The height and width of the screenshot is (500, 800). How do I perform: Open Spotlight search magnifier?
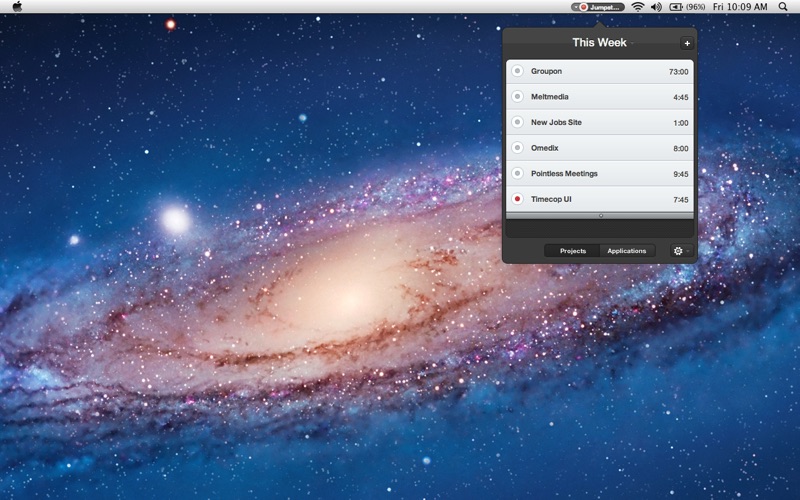pyautogui.click(x=783, y=7)
